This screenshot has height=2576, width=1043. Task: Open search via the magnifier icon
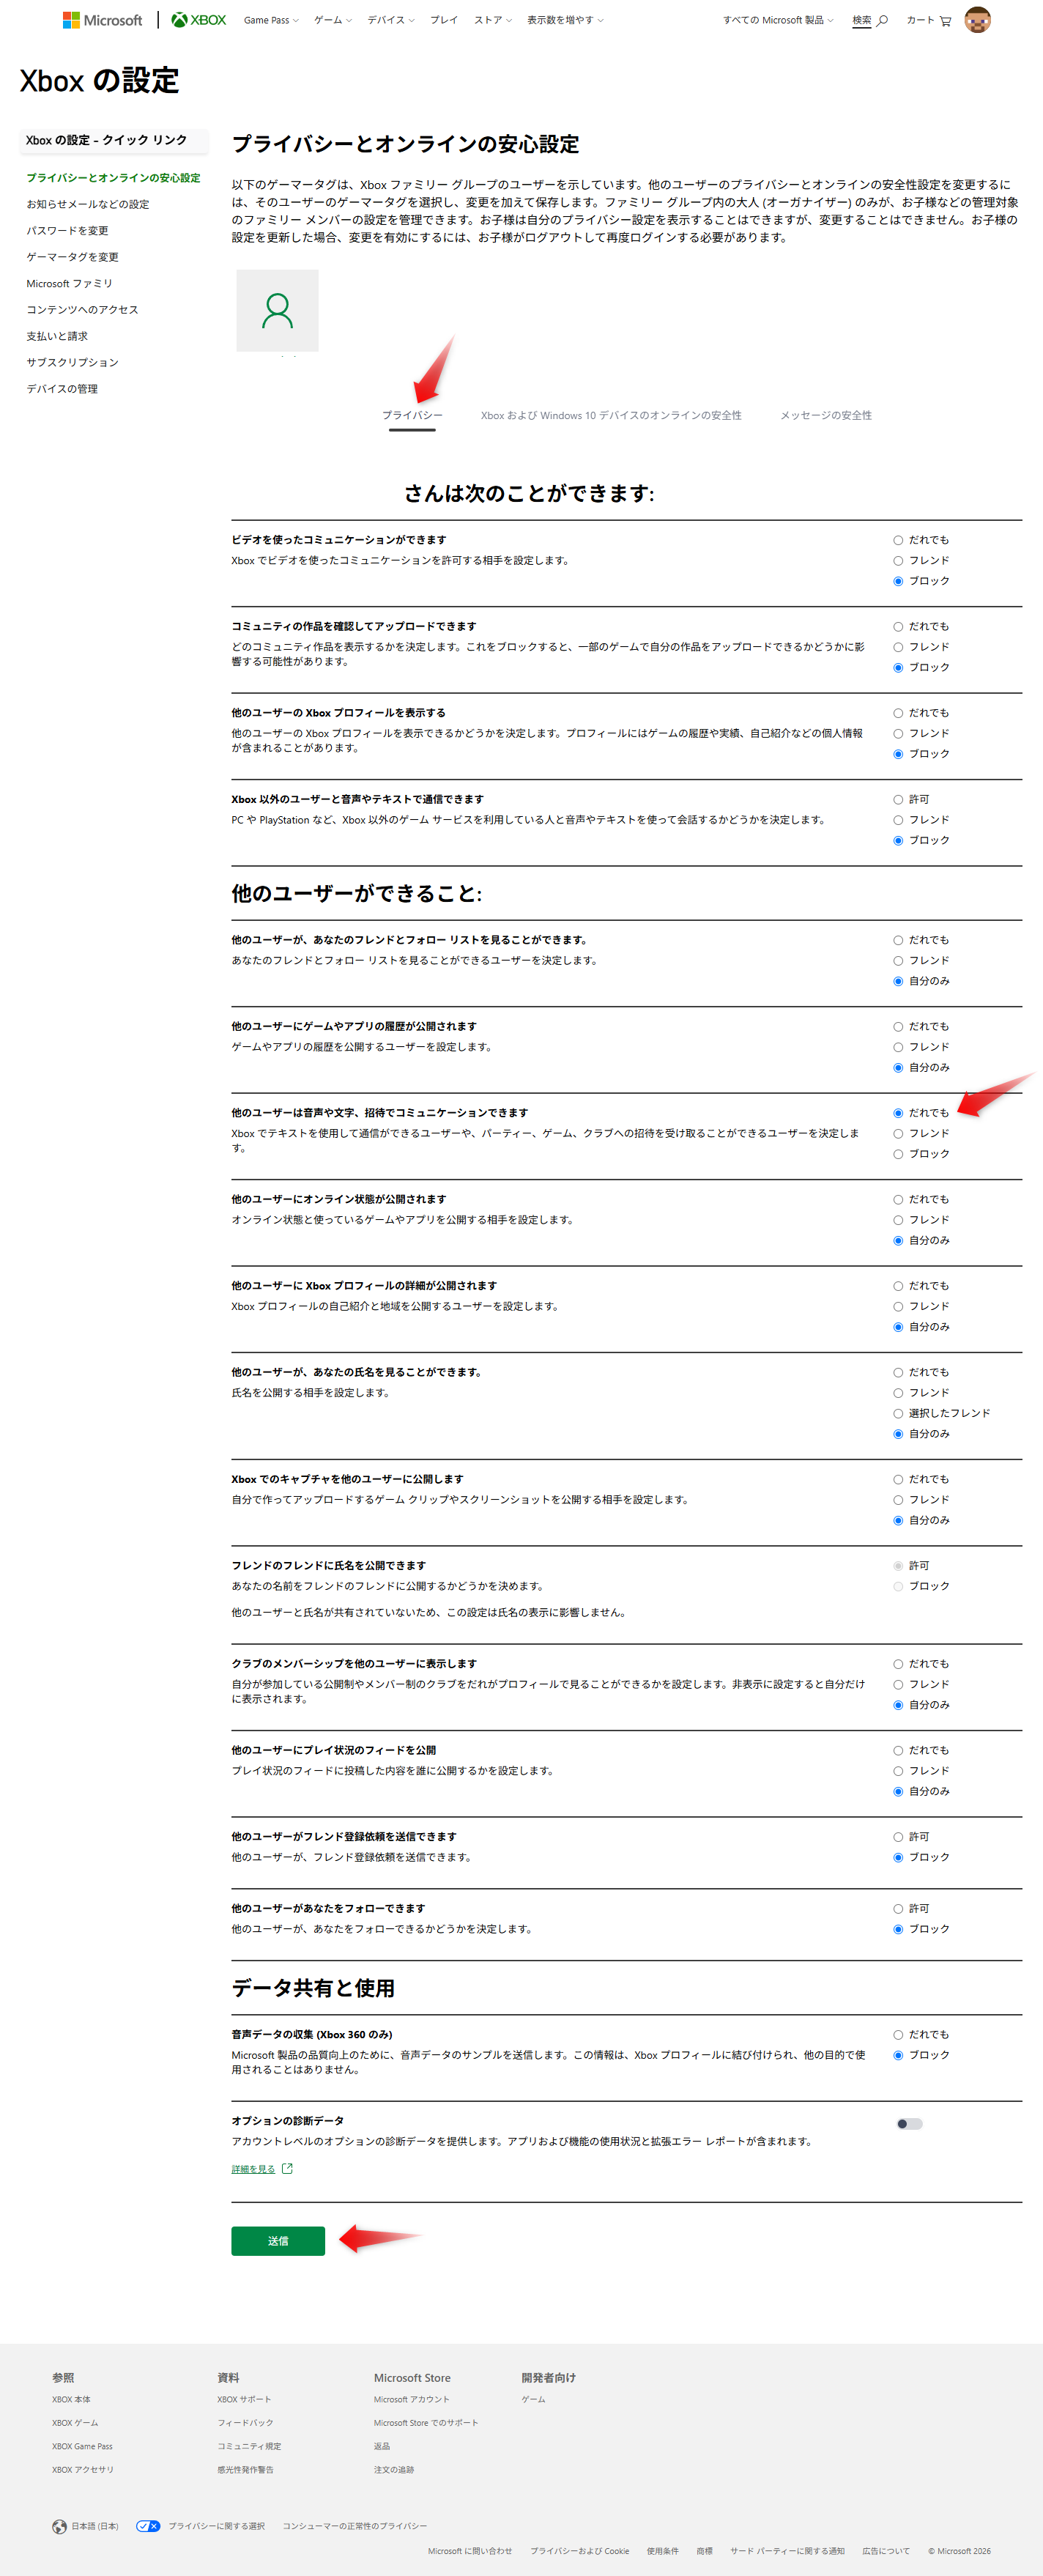coord(882,21)
